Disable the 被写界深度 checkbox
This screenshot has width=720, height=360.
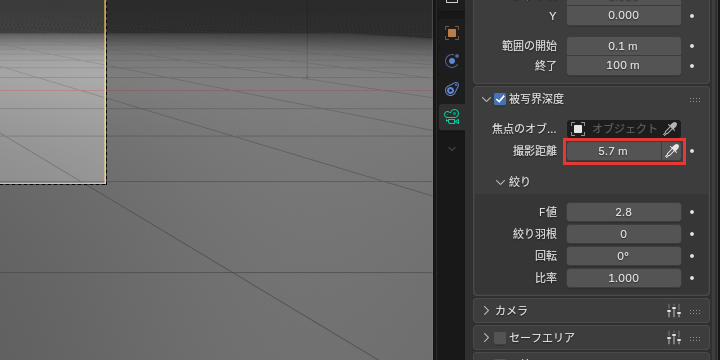point(500,99)
